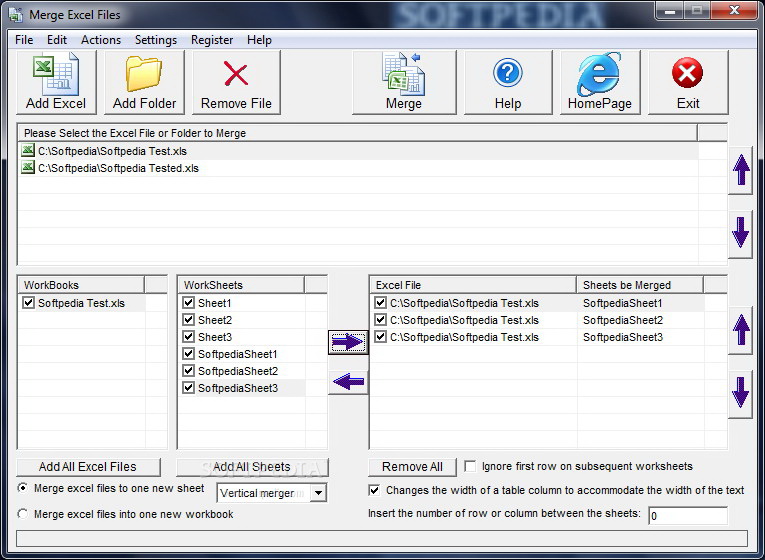Uncheck the Softpedia Test.xls workbook checkbox
The image size is (765, 560).
(x=28, y=302)
